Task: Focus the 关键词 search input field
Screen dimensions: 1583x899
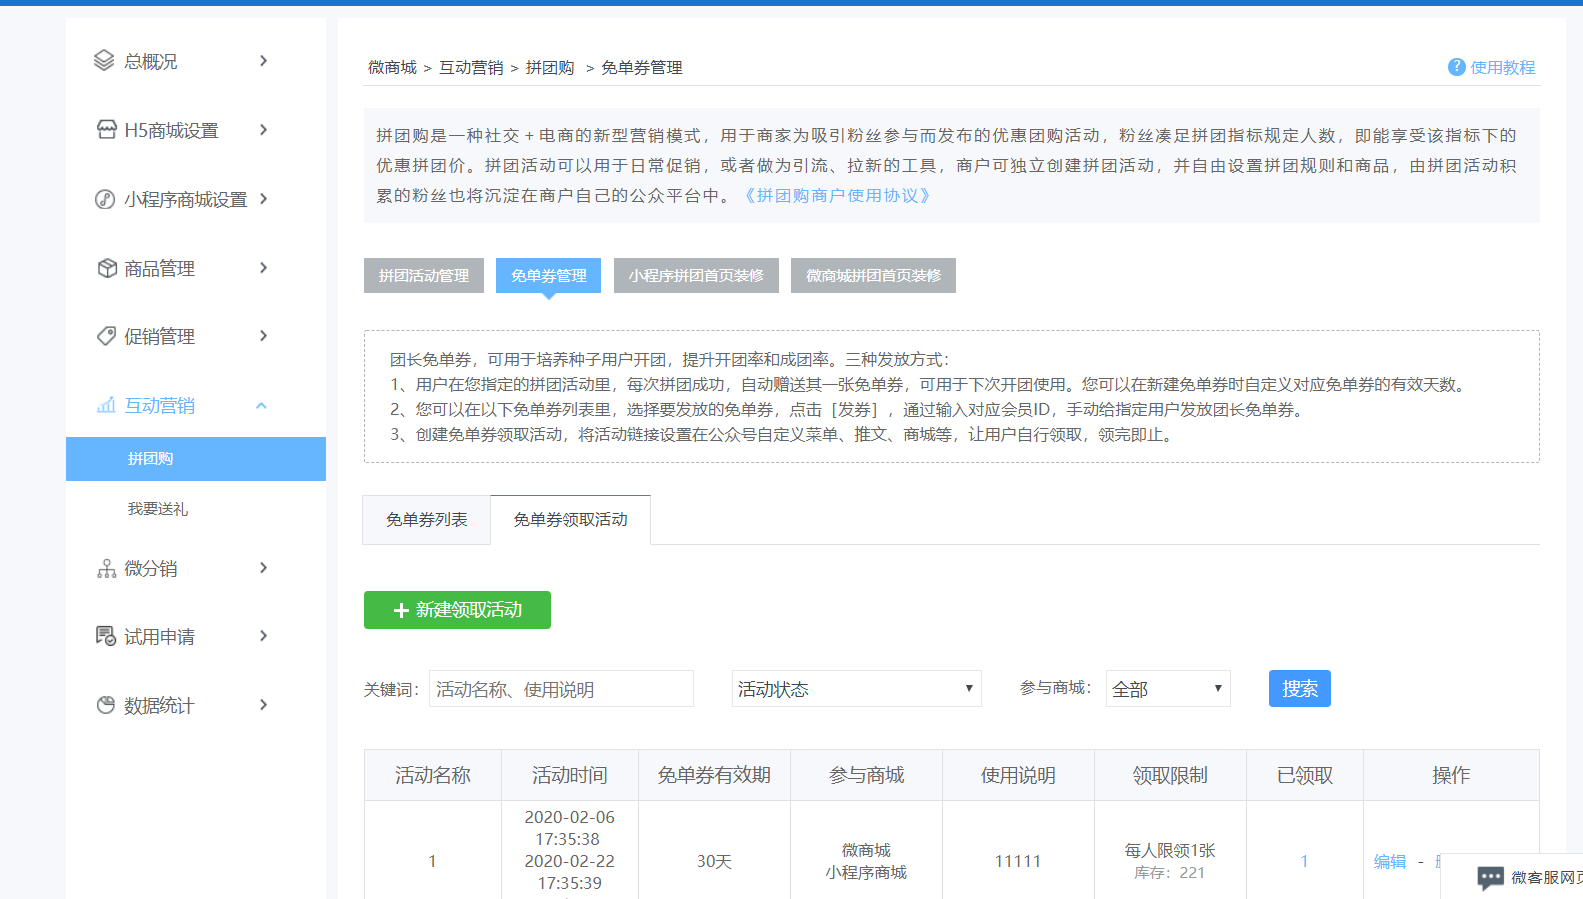Action: point(561,689)
